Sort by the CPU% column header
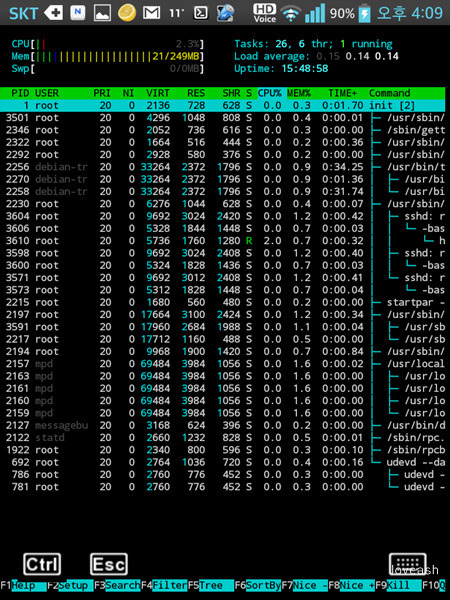The image size is (450, 600). 270,93
